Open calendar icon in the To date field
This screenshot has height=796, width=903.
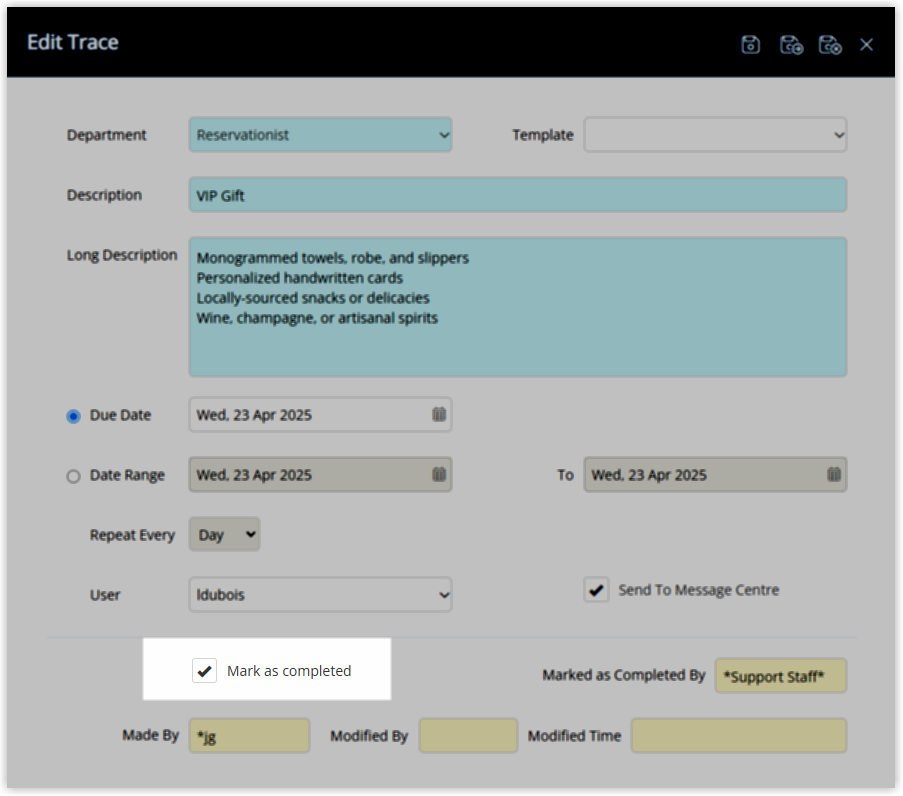834,474
